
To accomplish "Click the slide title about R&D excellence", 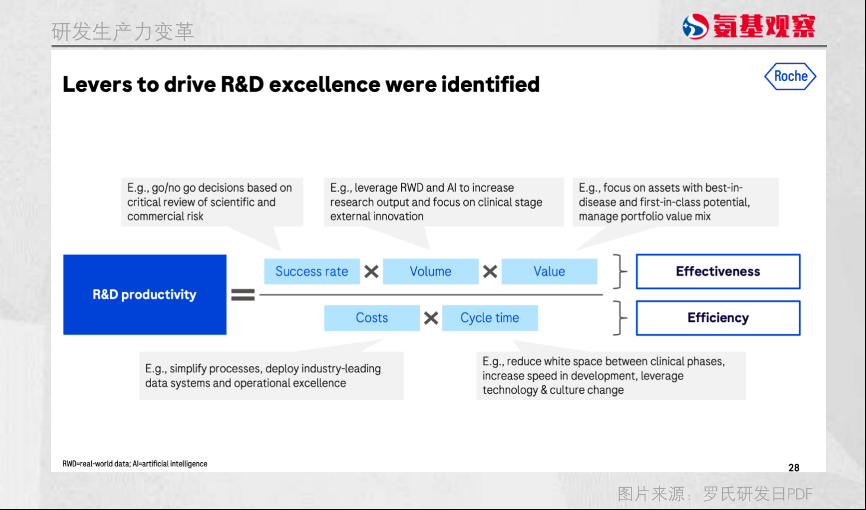I will (301, 84).
